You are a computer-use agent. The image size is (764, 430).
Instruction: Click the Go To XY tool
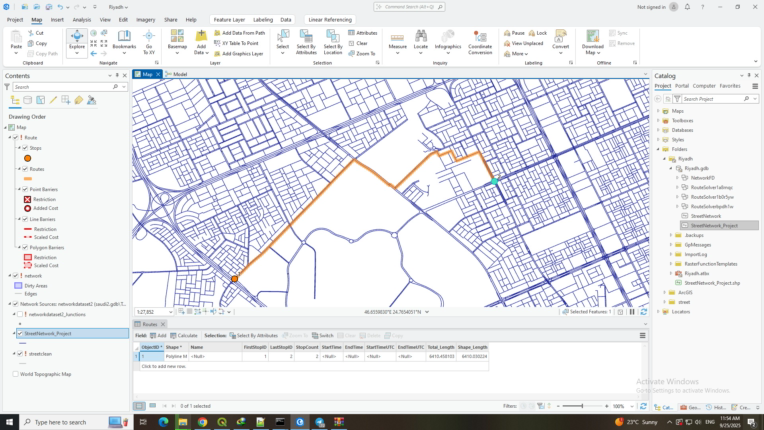pos(149,41)
